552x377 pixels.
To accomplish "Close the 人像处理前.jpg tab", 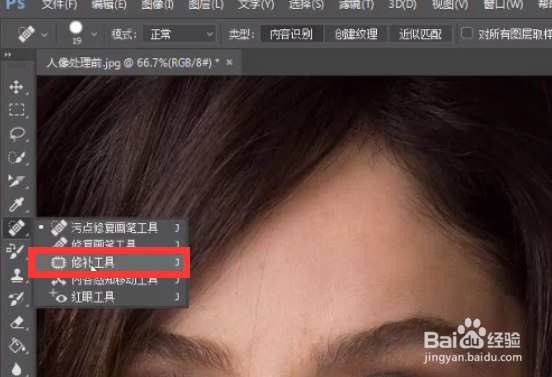I will coord(230,62).
